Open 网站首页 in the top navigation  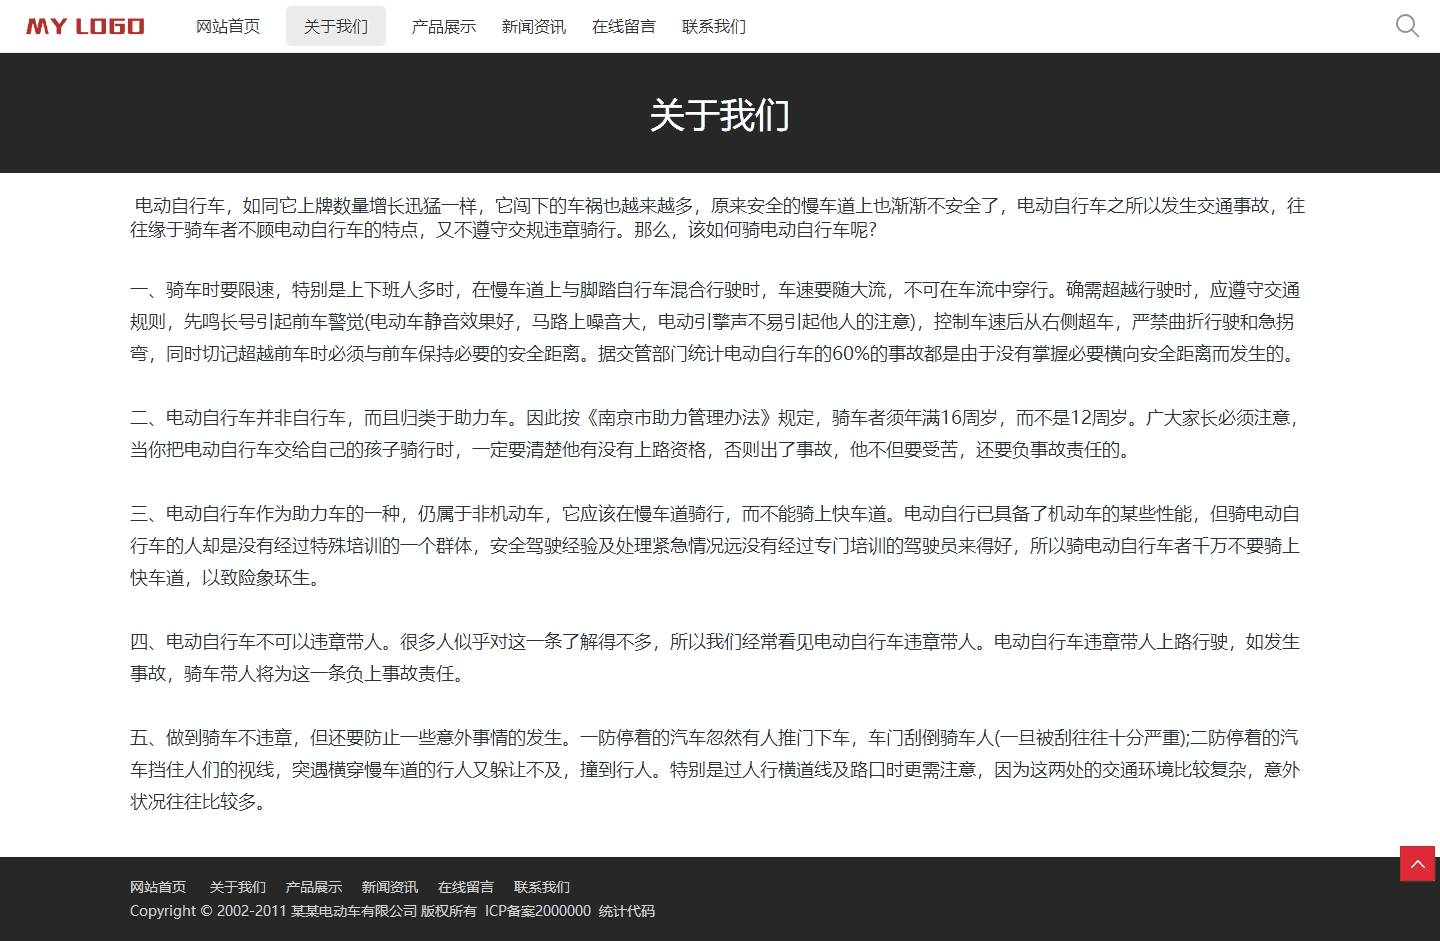pyautogui.click(x=228, y=26)
